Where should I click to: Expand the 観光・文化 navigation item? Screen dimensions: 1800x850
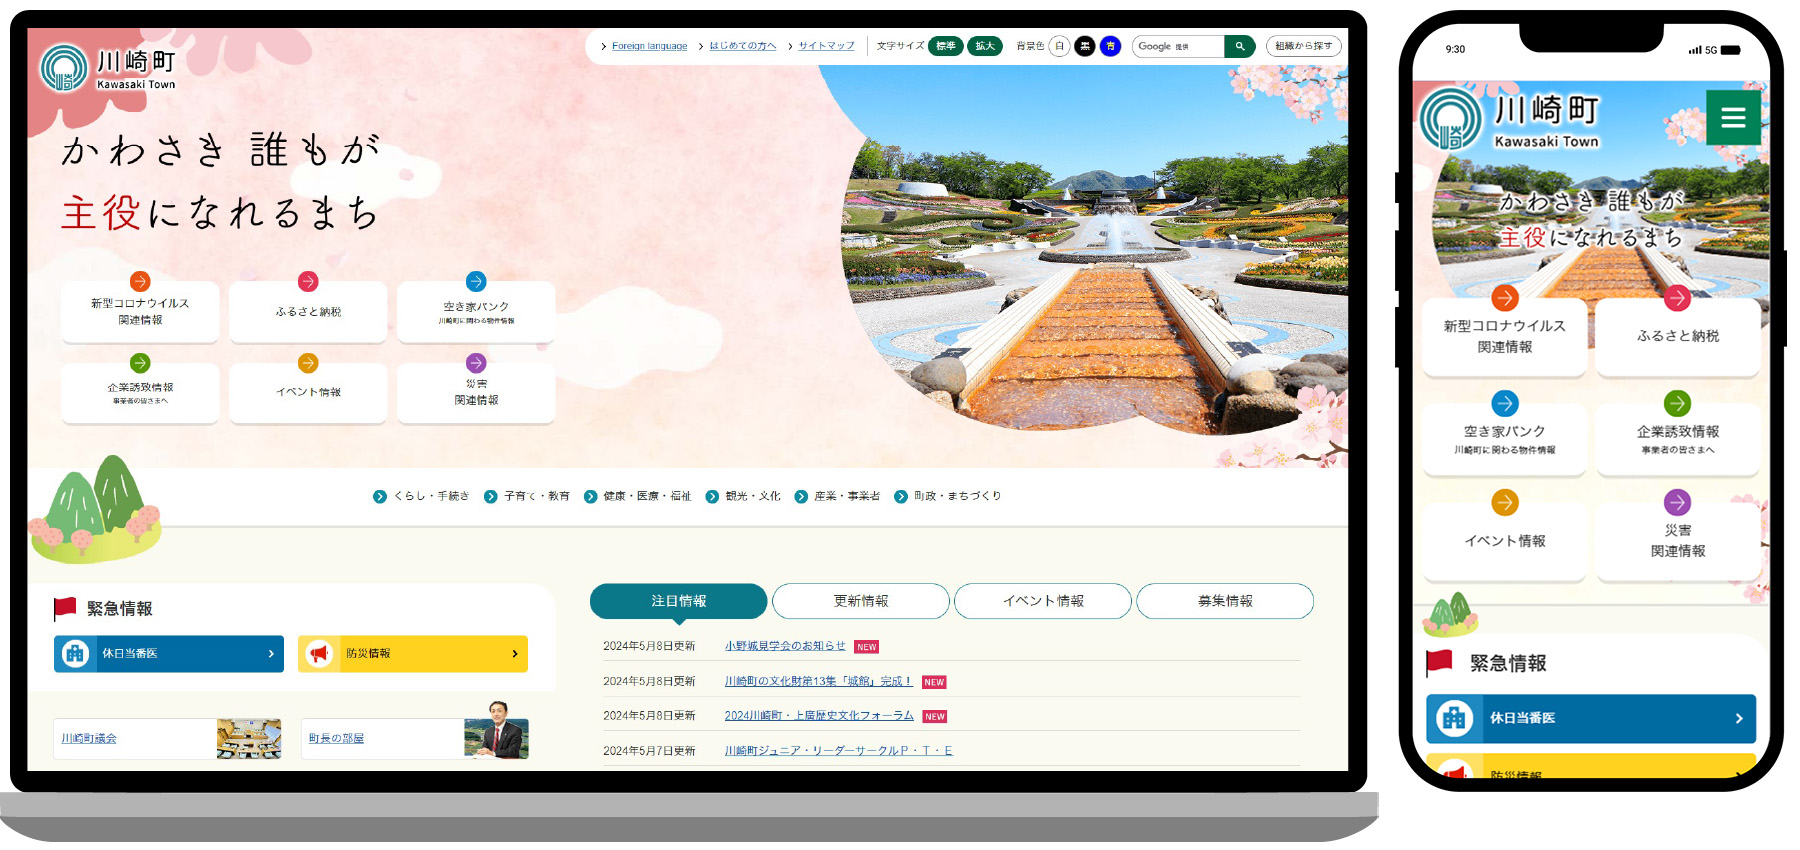pos(743,496)
